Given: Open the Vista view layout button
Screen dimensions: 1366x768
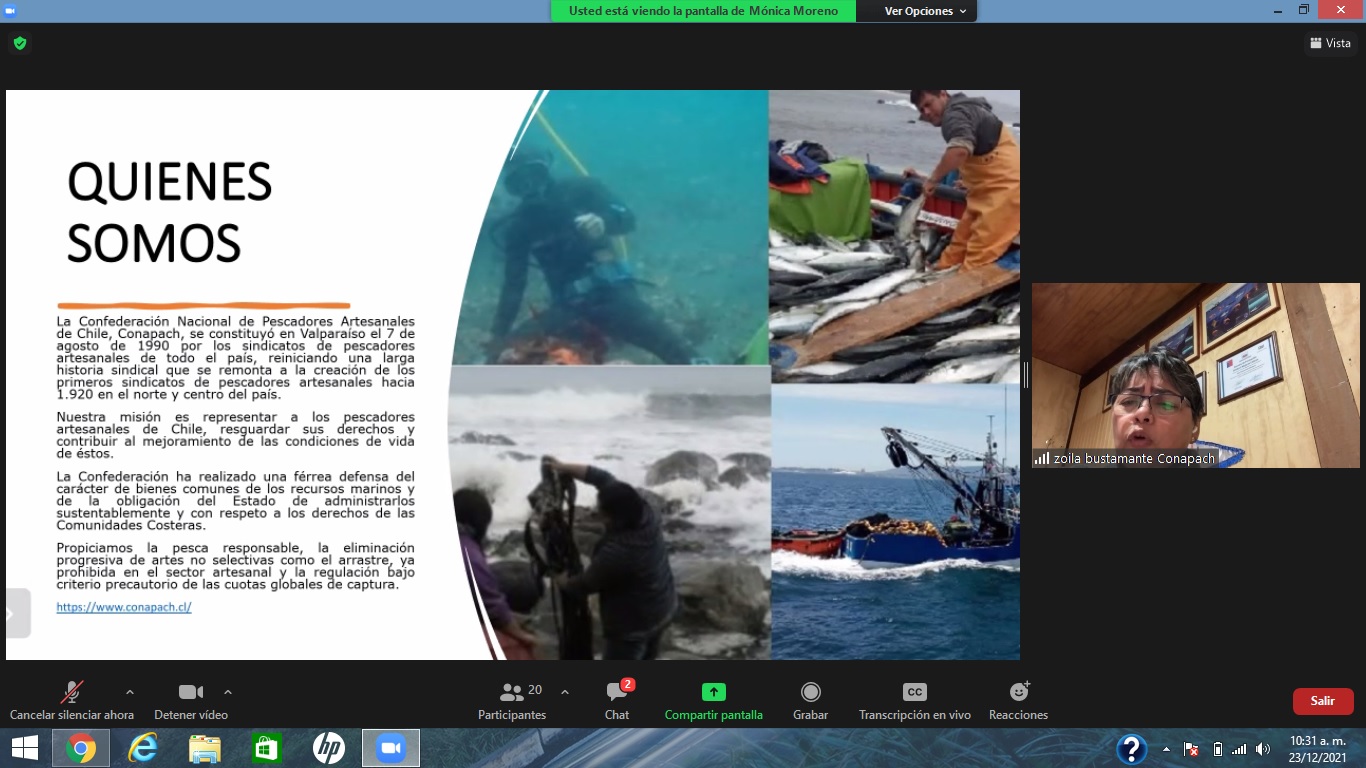Looking at the screenshot, I should pyautogui.click(x=1331, y=43).
